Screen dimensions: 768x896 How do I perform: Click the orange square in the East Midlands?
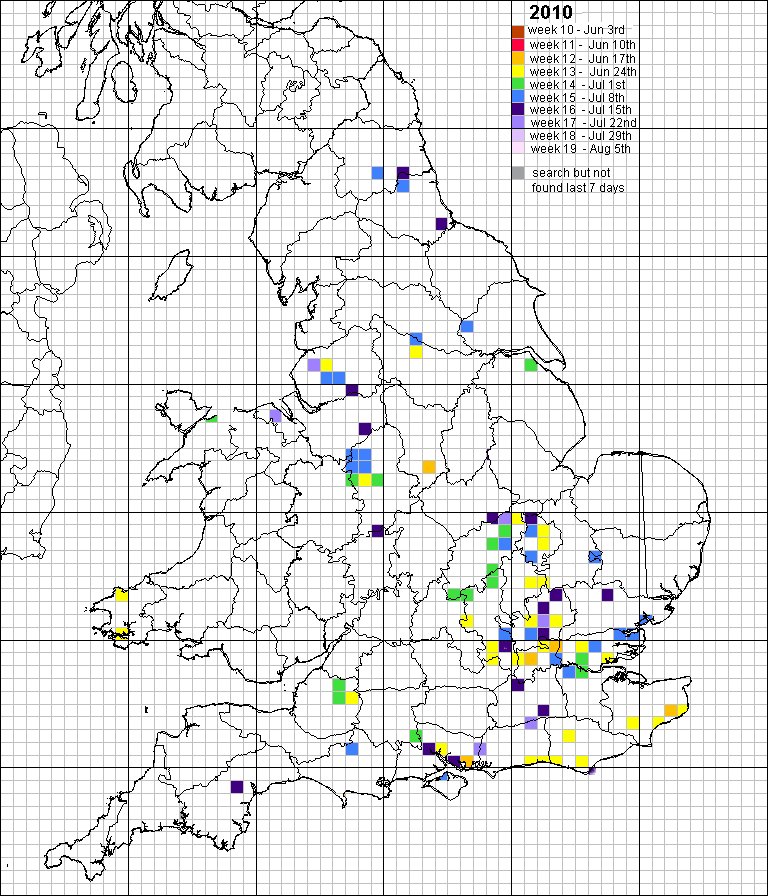coord(429,467)
